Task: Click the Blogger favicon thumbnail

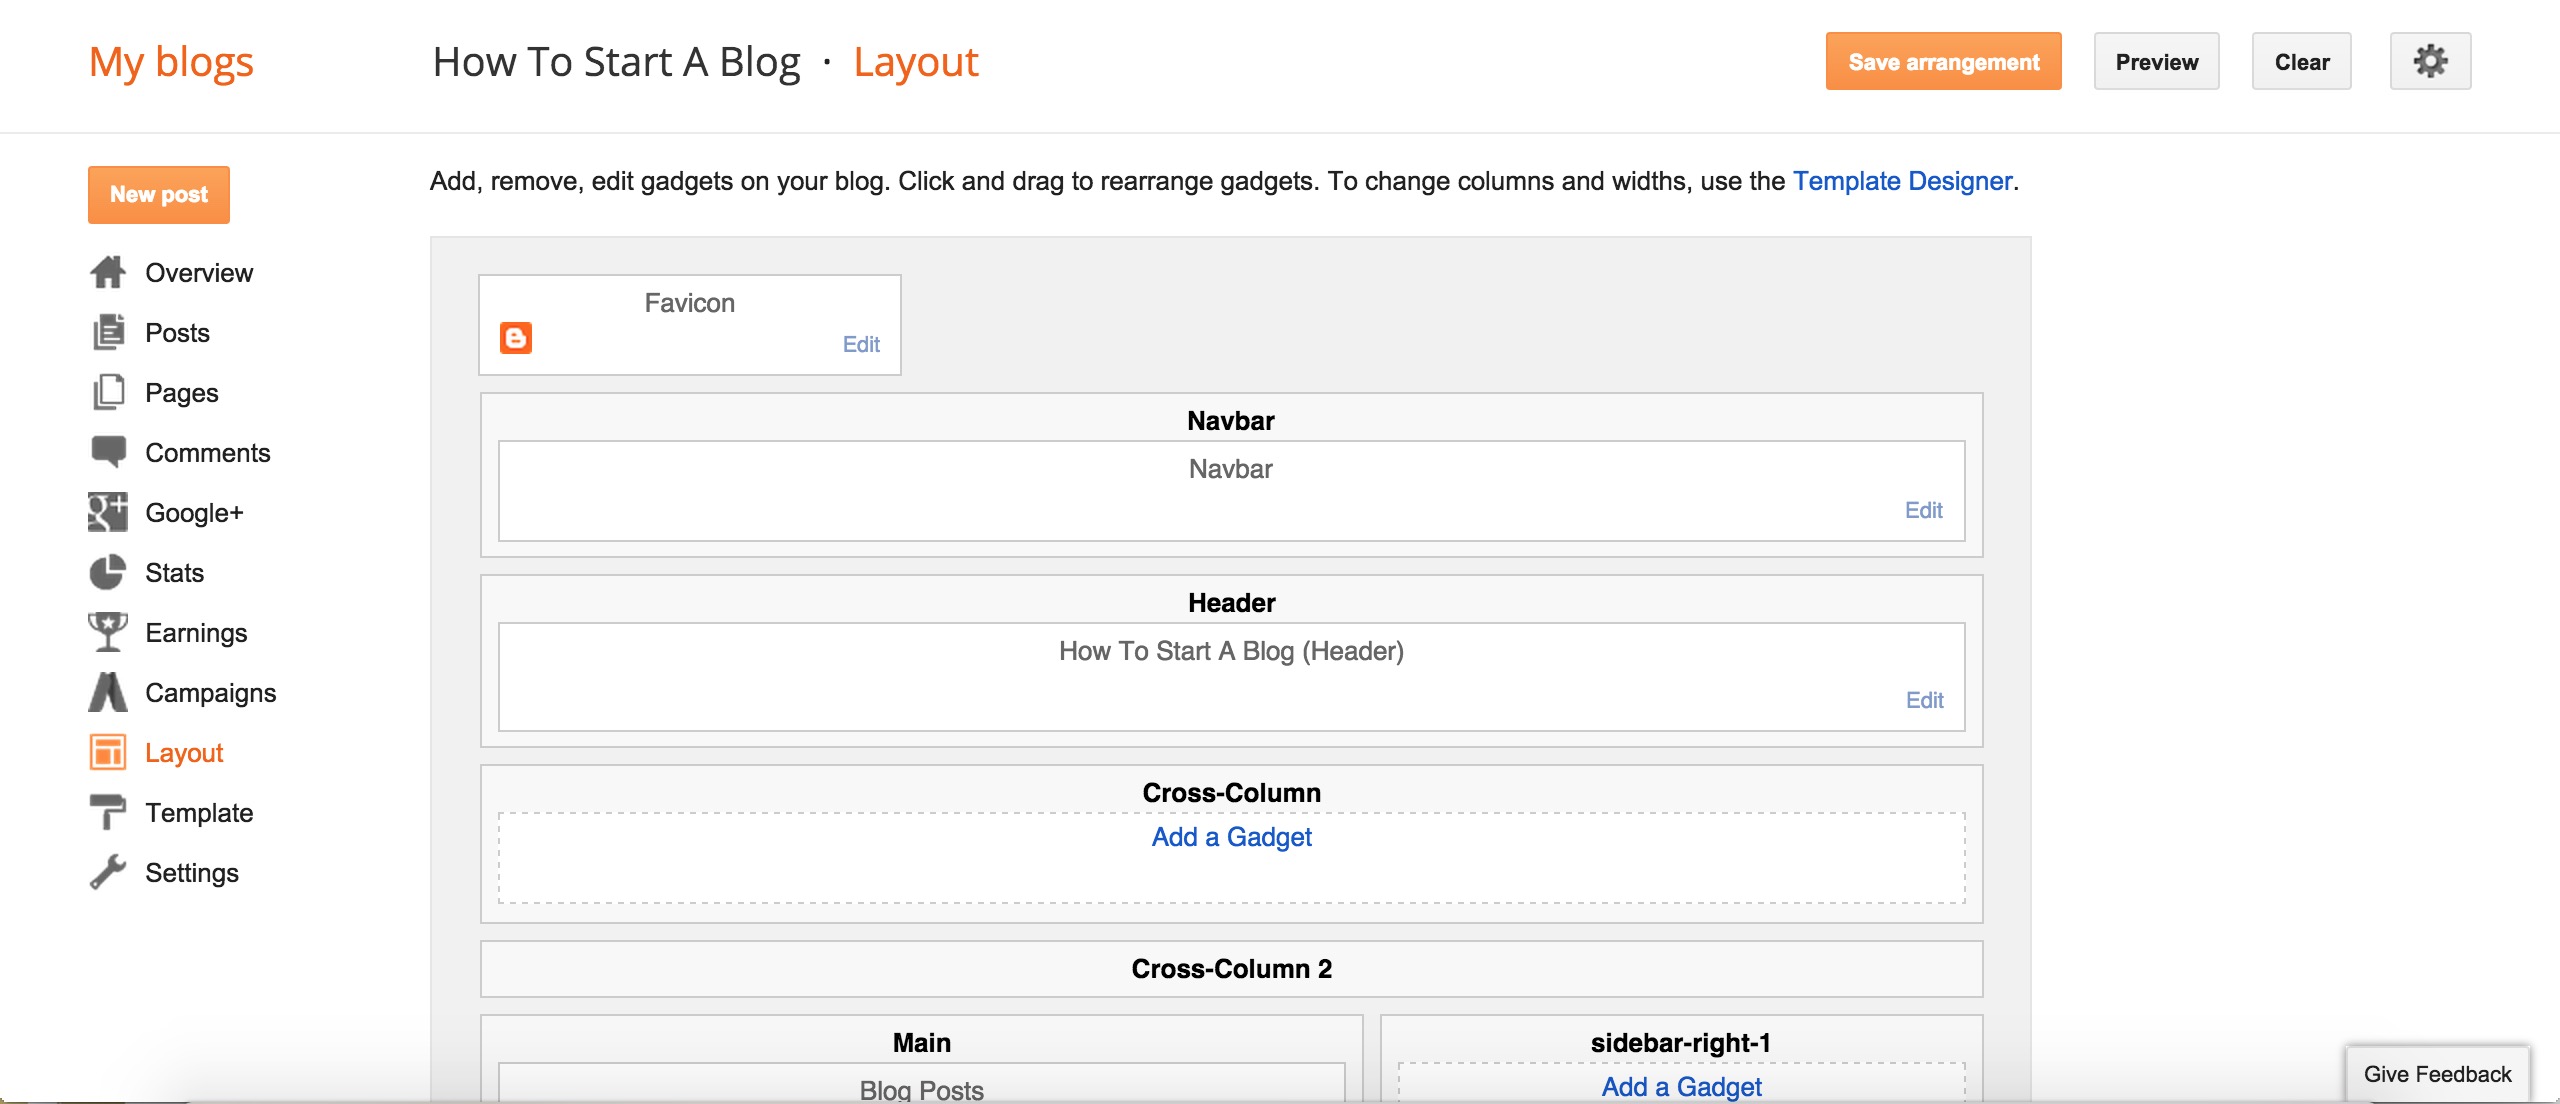Action: pos(516,338)
